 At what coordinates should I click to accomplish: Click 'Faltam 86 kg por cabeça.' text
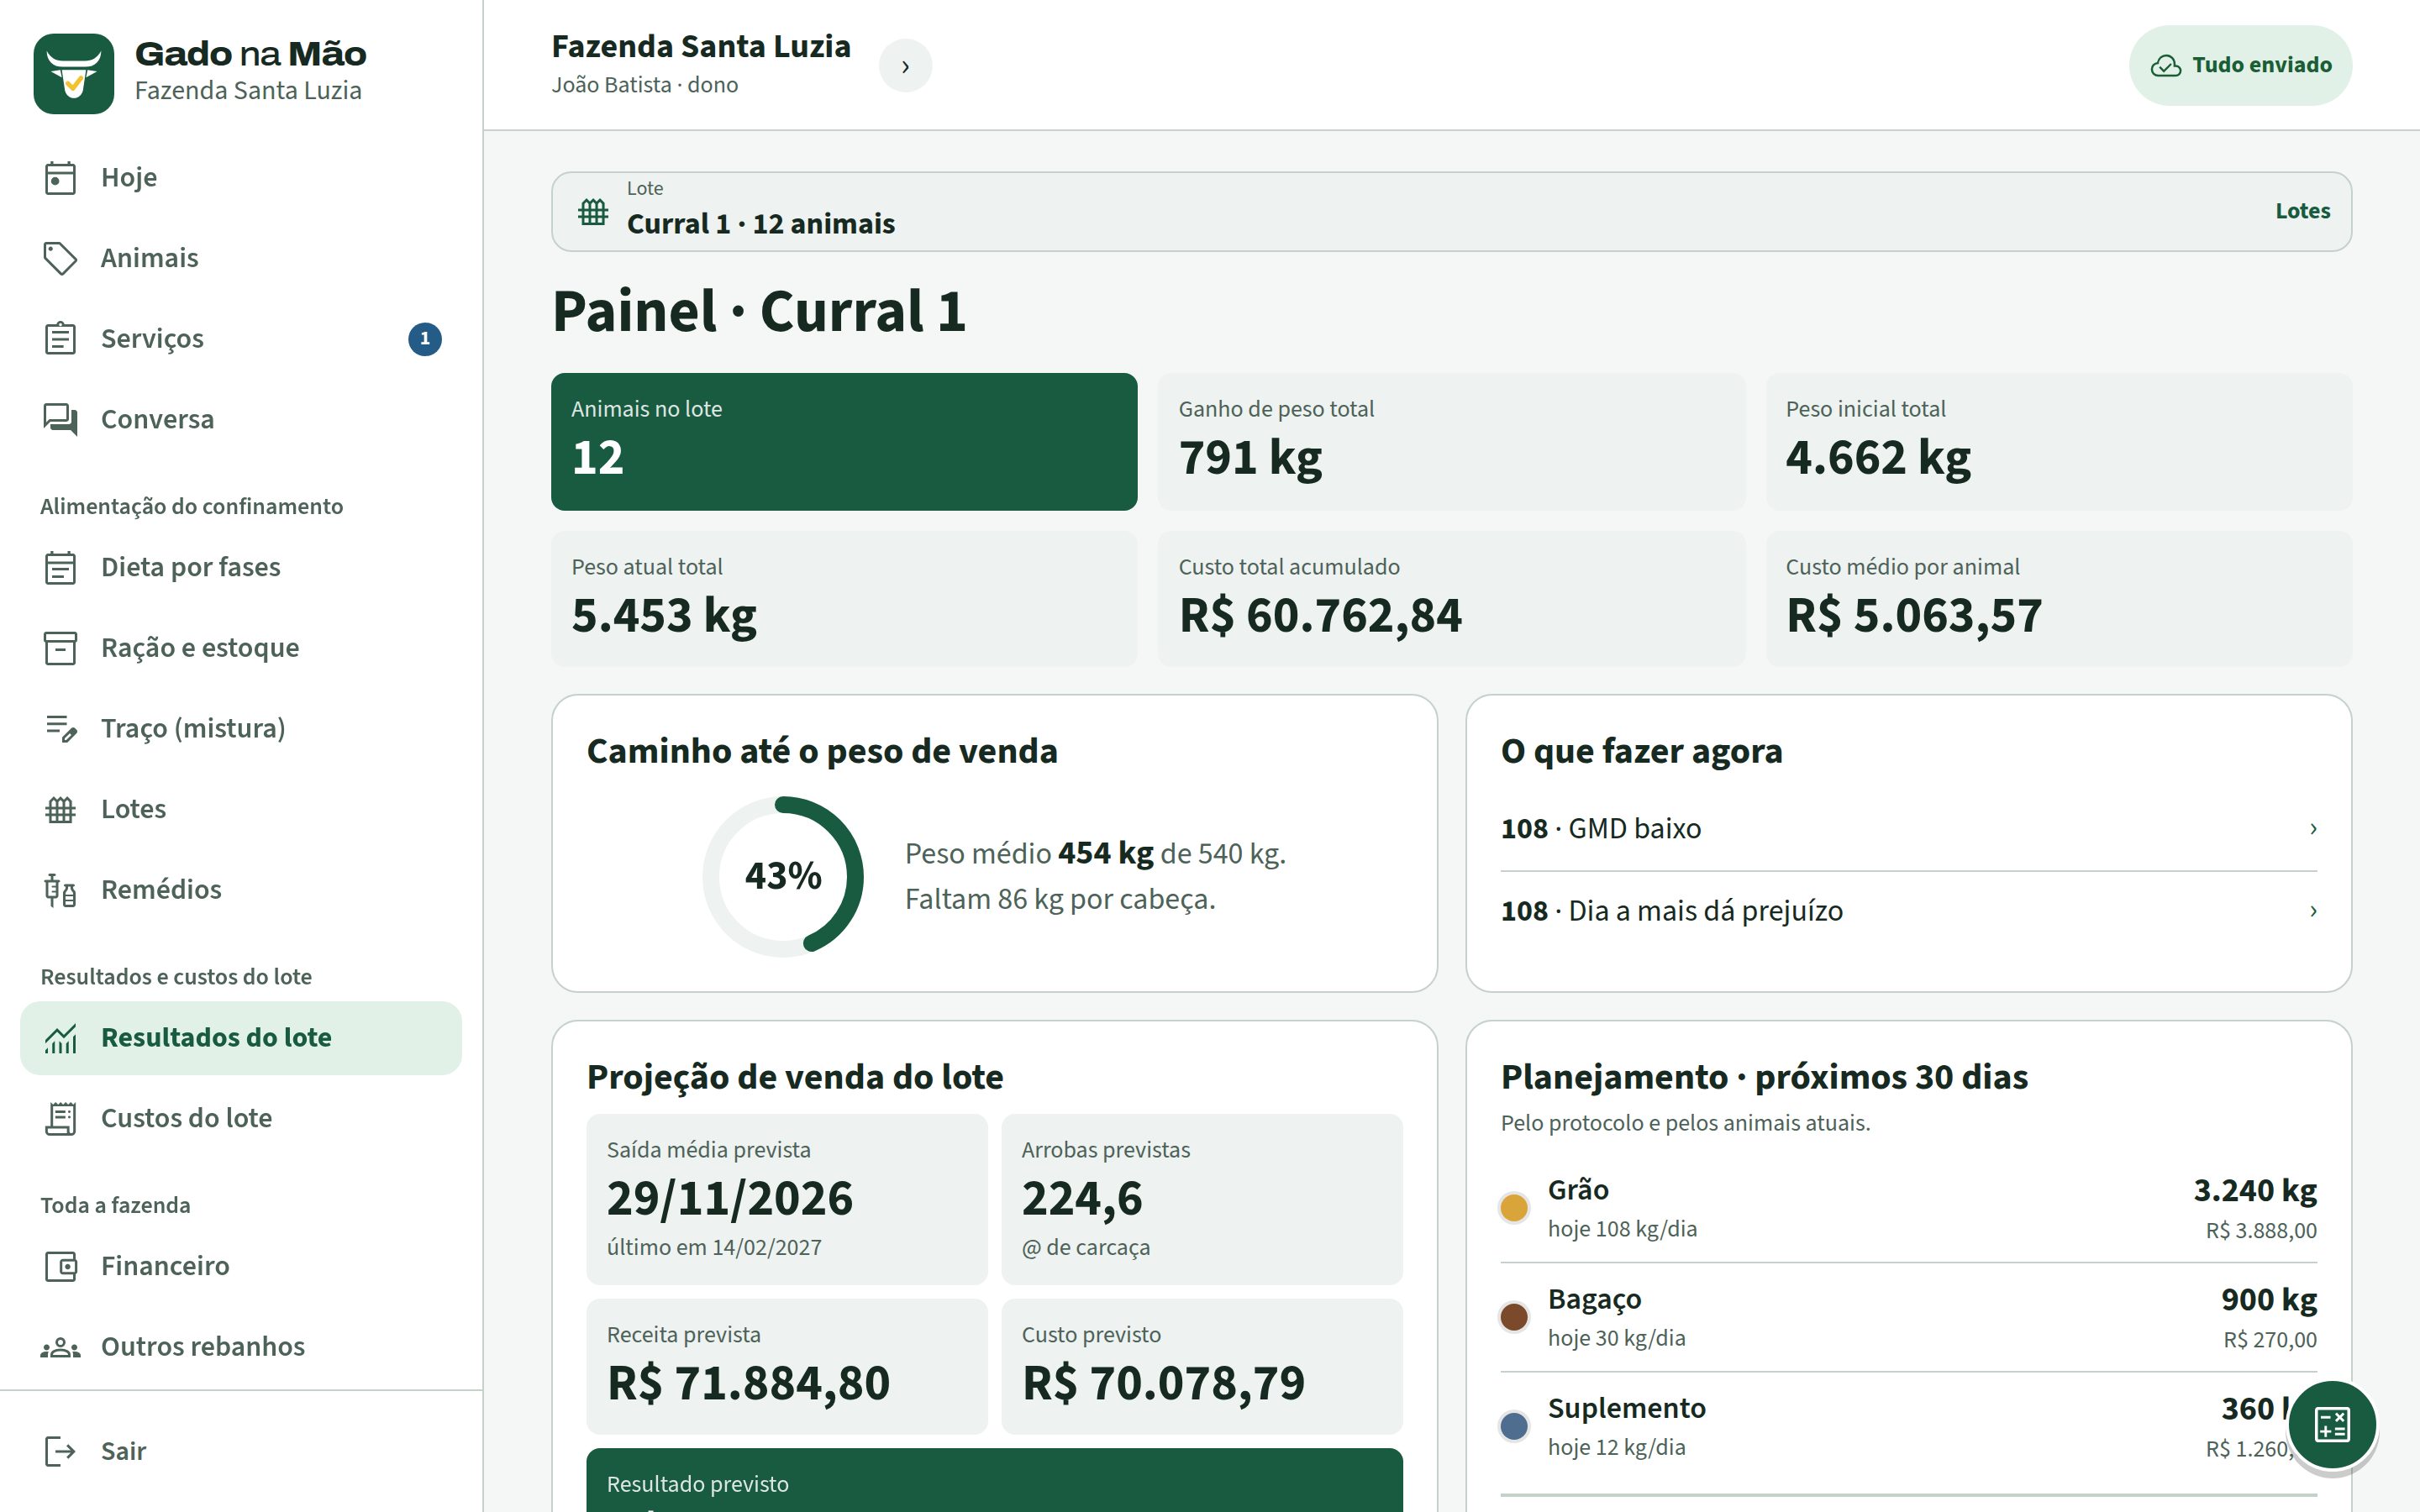1060,900
